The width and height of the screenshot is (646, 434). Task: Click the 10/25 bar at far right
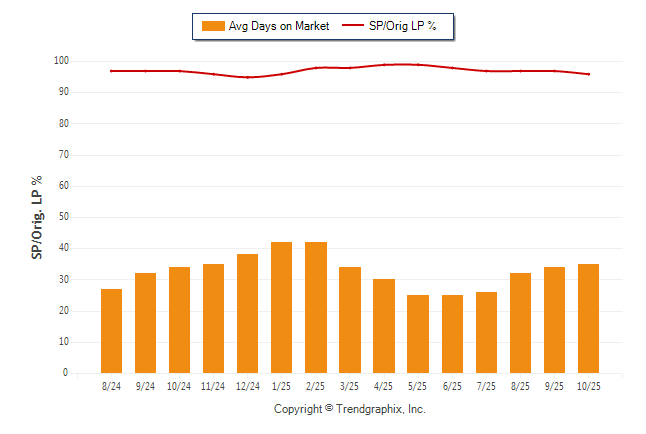(589, 318)
